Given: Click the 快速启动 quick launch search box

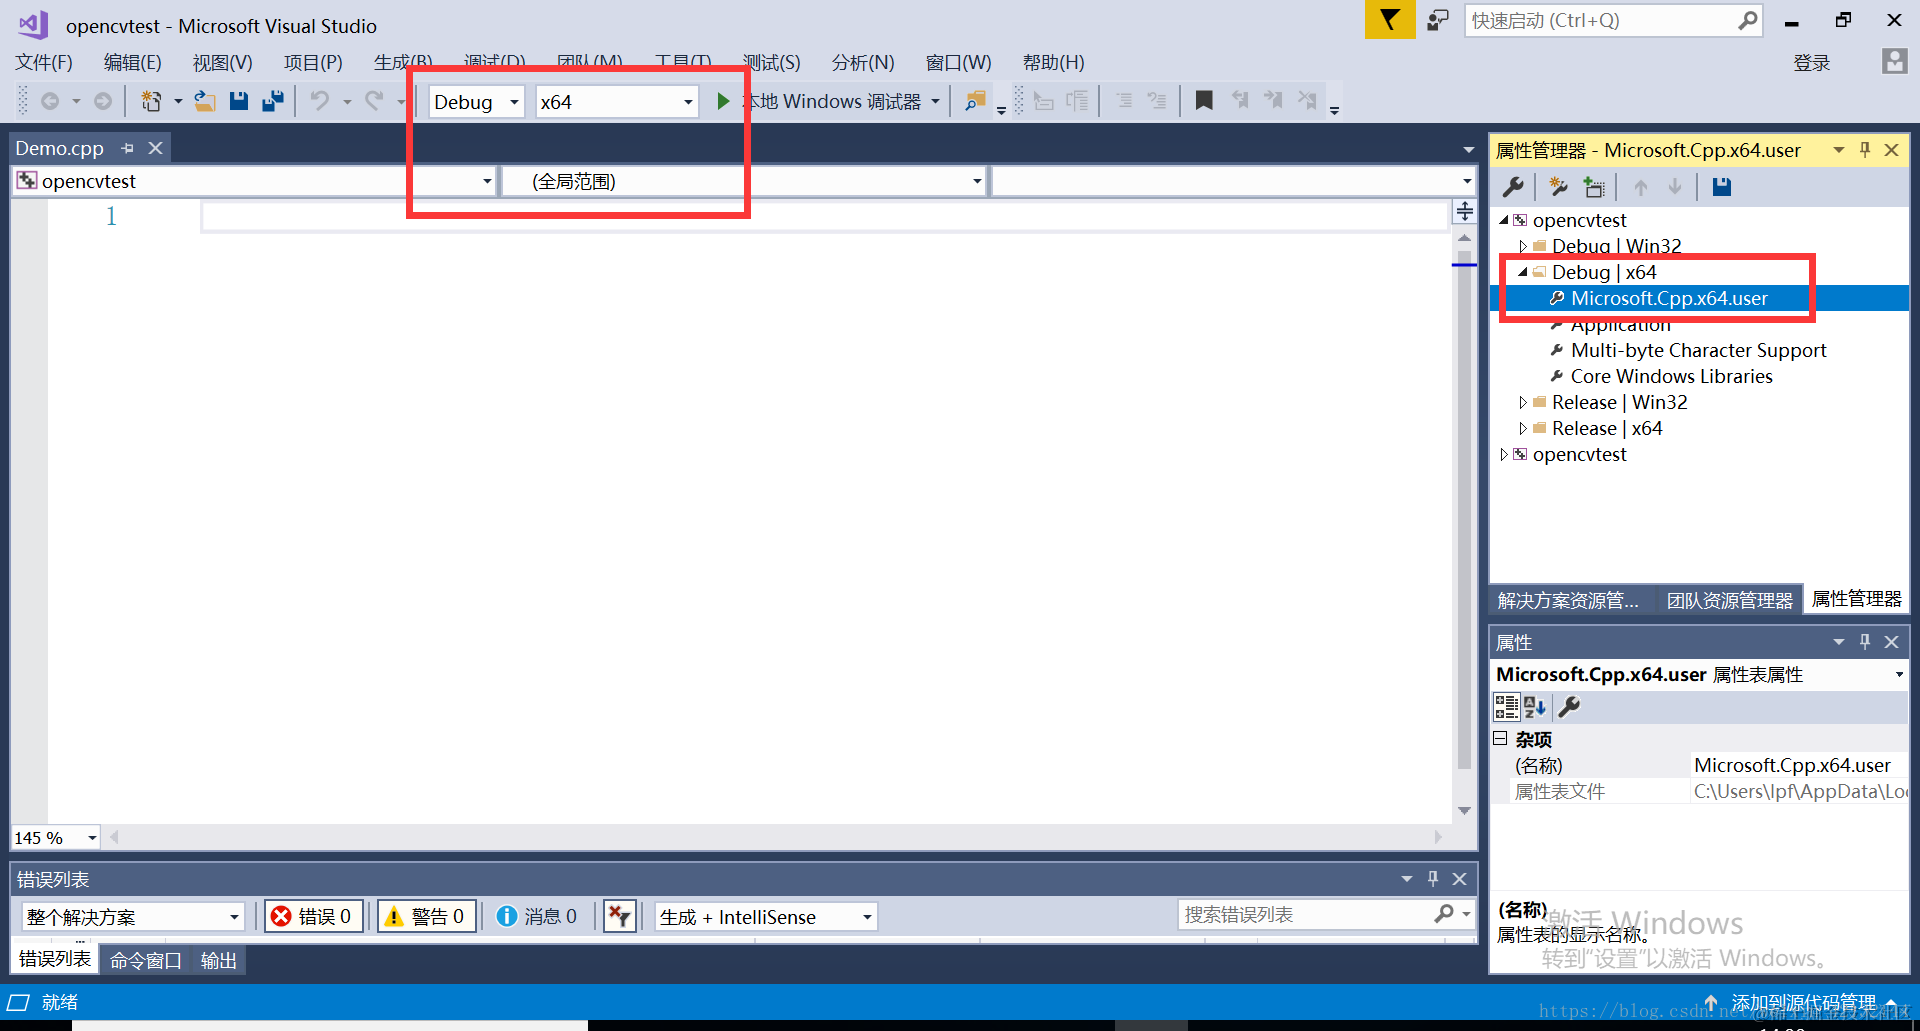Looking at the screenshot, I should 1613,20.
